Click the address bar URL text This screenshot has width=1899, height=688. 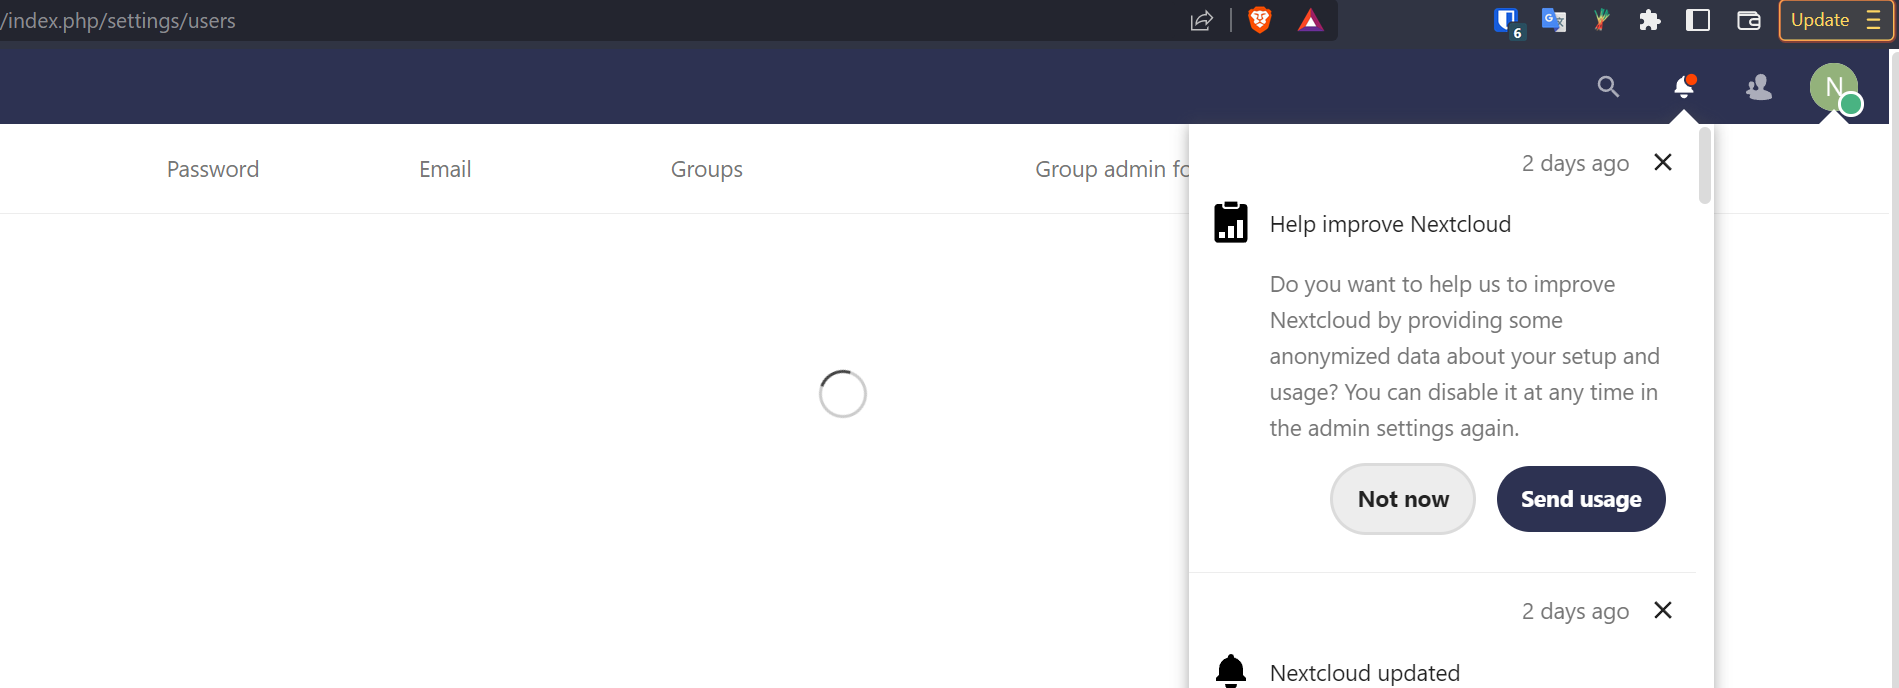pos(118,21)
